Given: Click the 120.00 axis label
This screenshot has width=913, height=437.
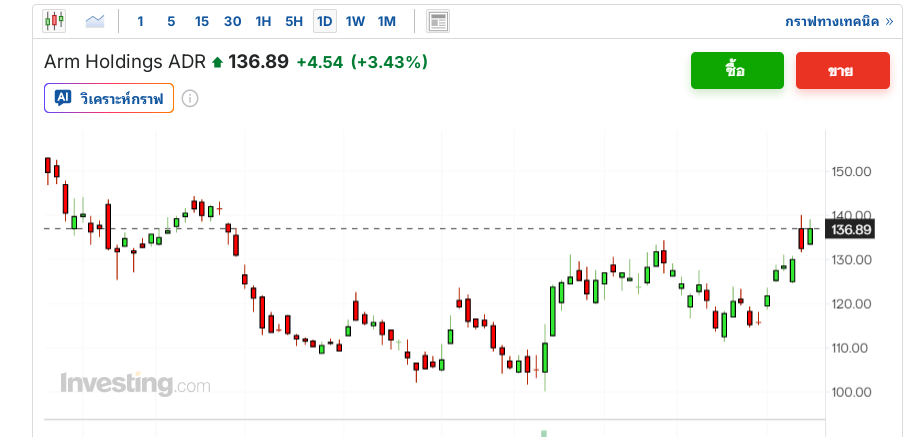Looking at the screenshot, I should (x=849, y=304).
